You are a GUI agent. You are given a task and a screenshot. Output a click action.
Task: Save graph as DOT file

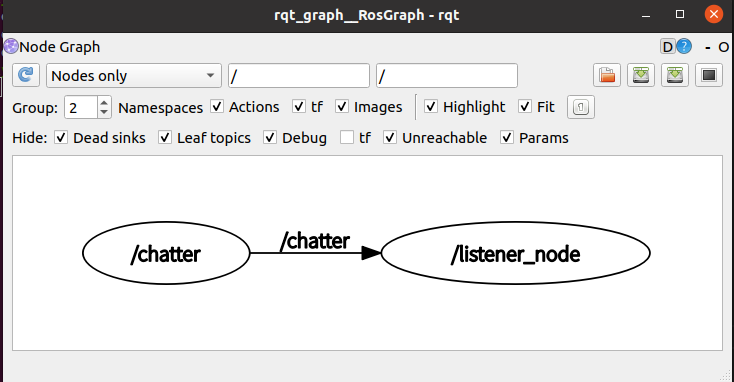click(641, 75)
